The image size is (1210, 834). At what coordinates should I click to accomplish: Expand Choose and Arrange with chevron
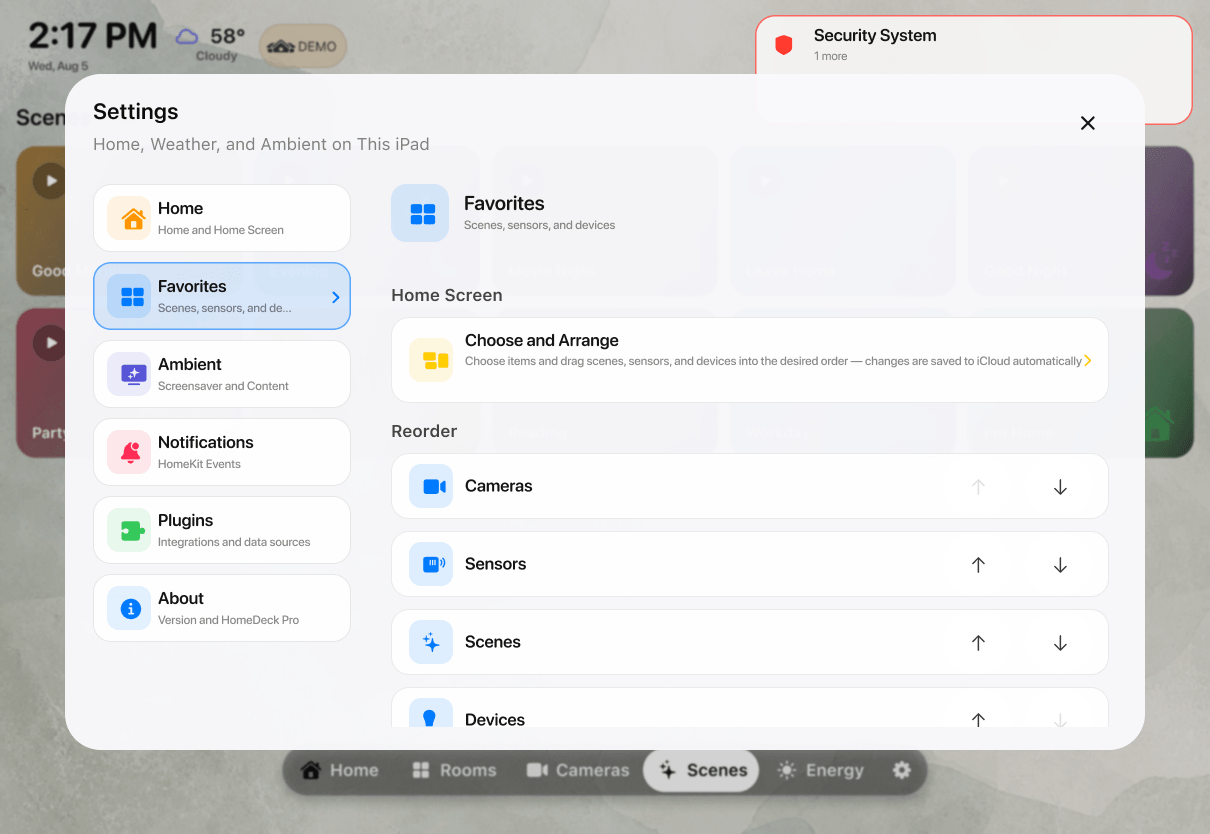pos(1087,360)
